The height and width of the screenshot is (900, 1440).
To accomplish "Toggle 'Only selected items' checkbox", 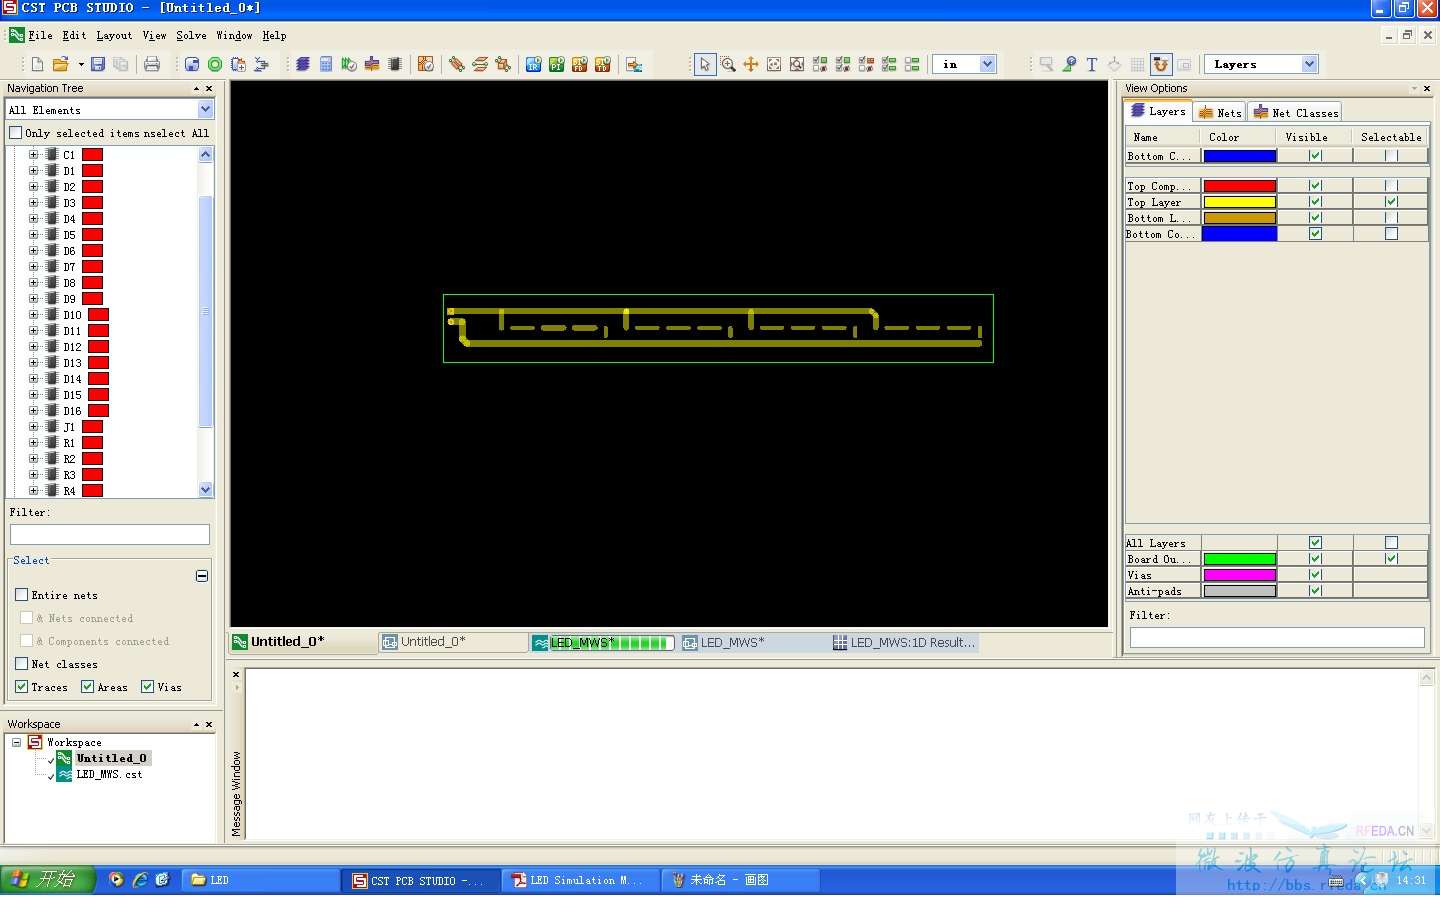I will click(15, 133).
